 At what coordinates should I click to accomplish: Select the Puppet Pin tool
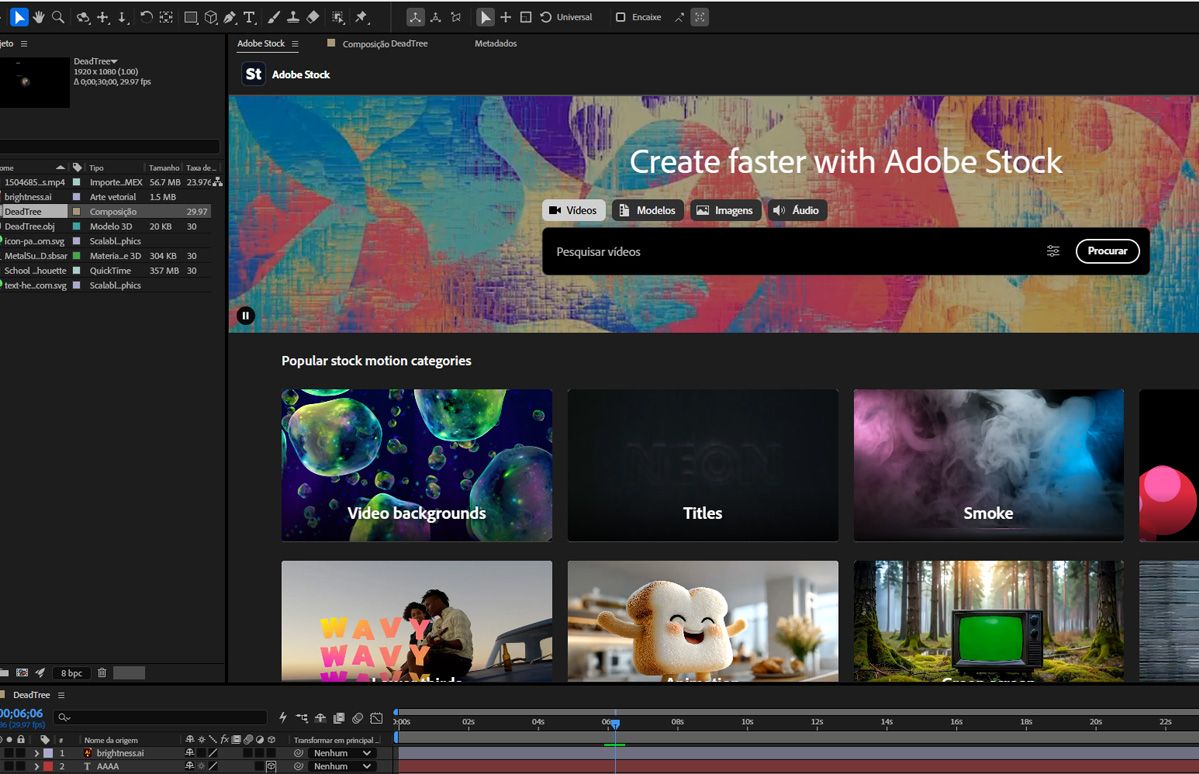click(362, 17)
